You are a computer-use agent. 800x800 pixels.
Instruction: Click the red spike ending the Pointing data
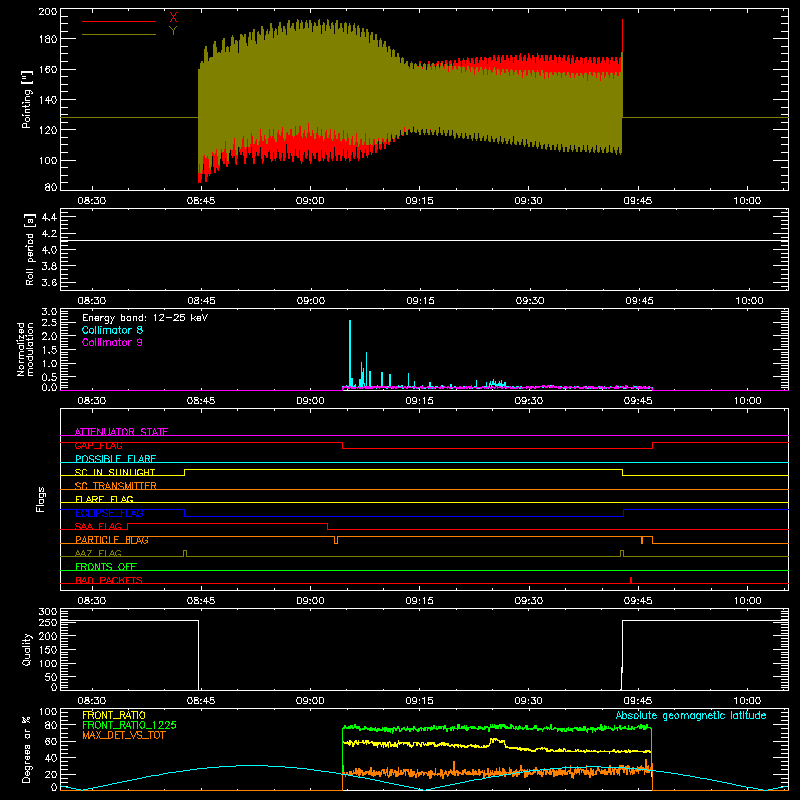(x=622, y=36)
